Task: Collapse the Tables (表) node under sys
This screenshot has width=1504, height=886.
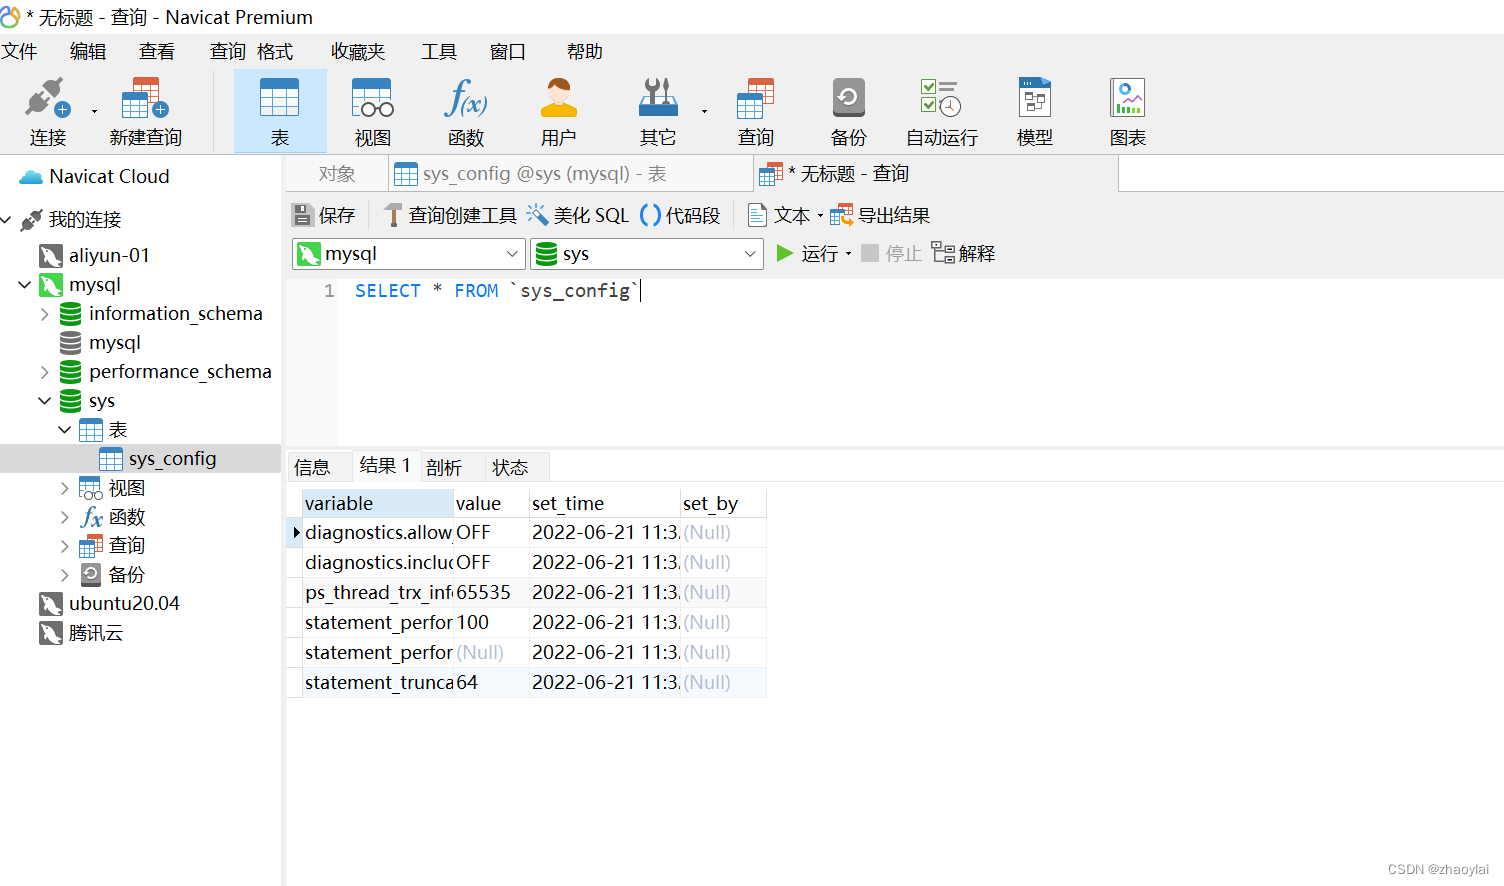Action: click(x=65, y=430)
